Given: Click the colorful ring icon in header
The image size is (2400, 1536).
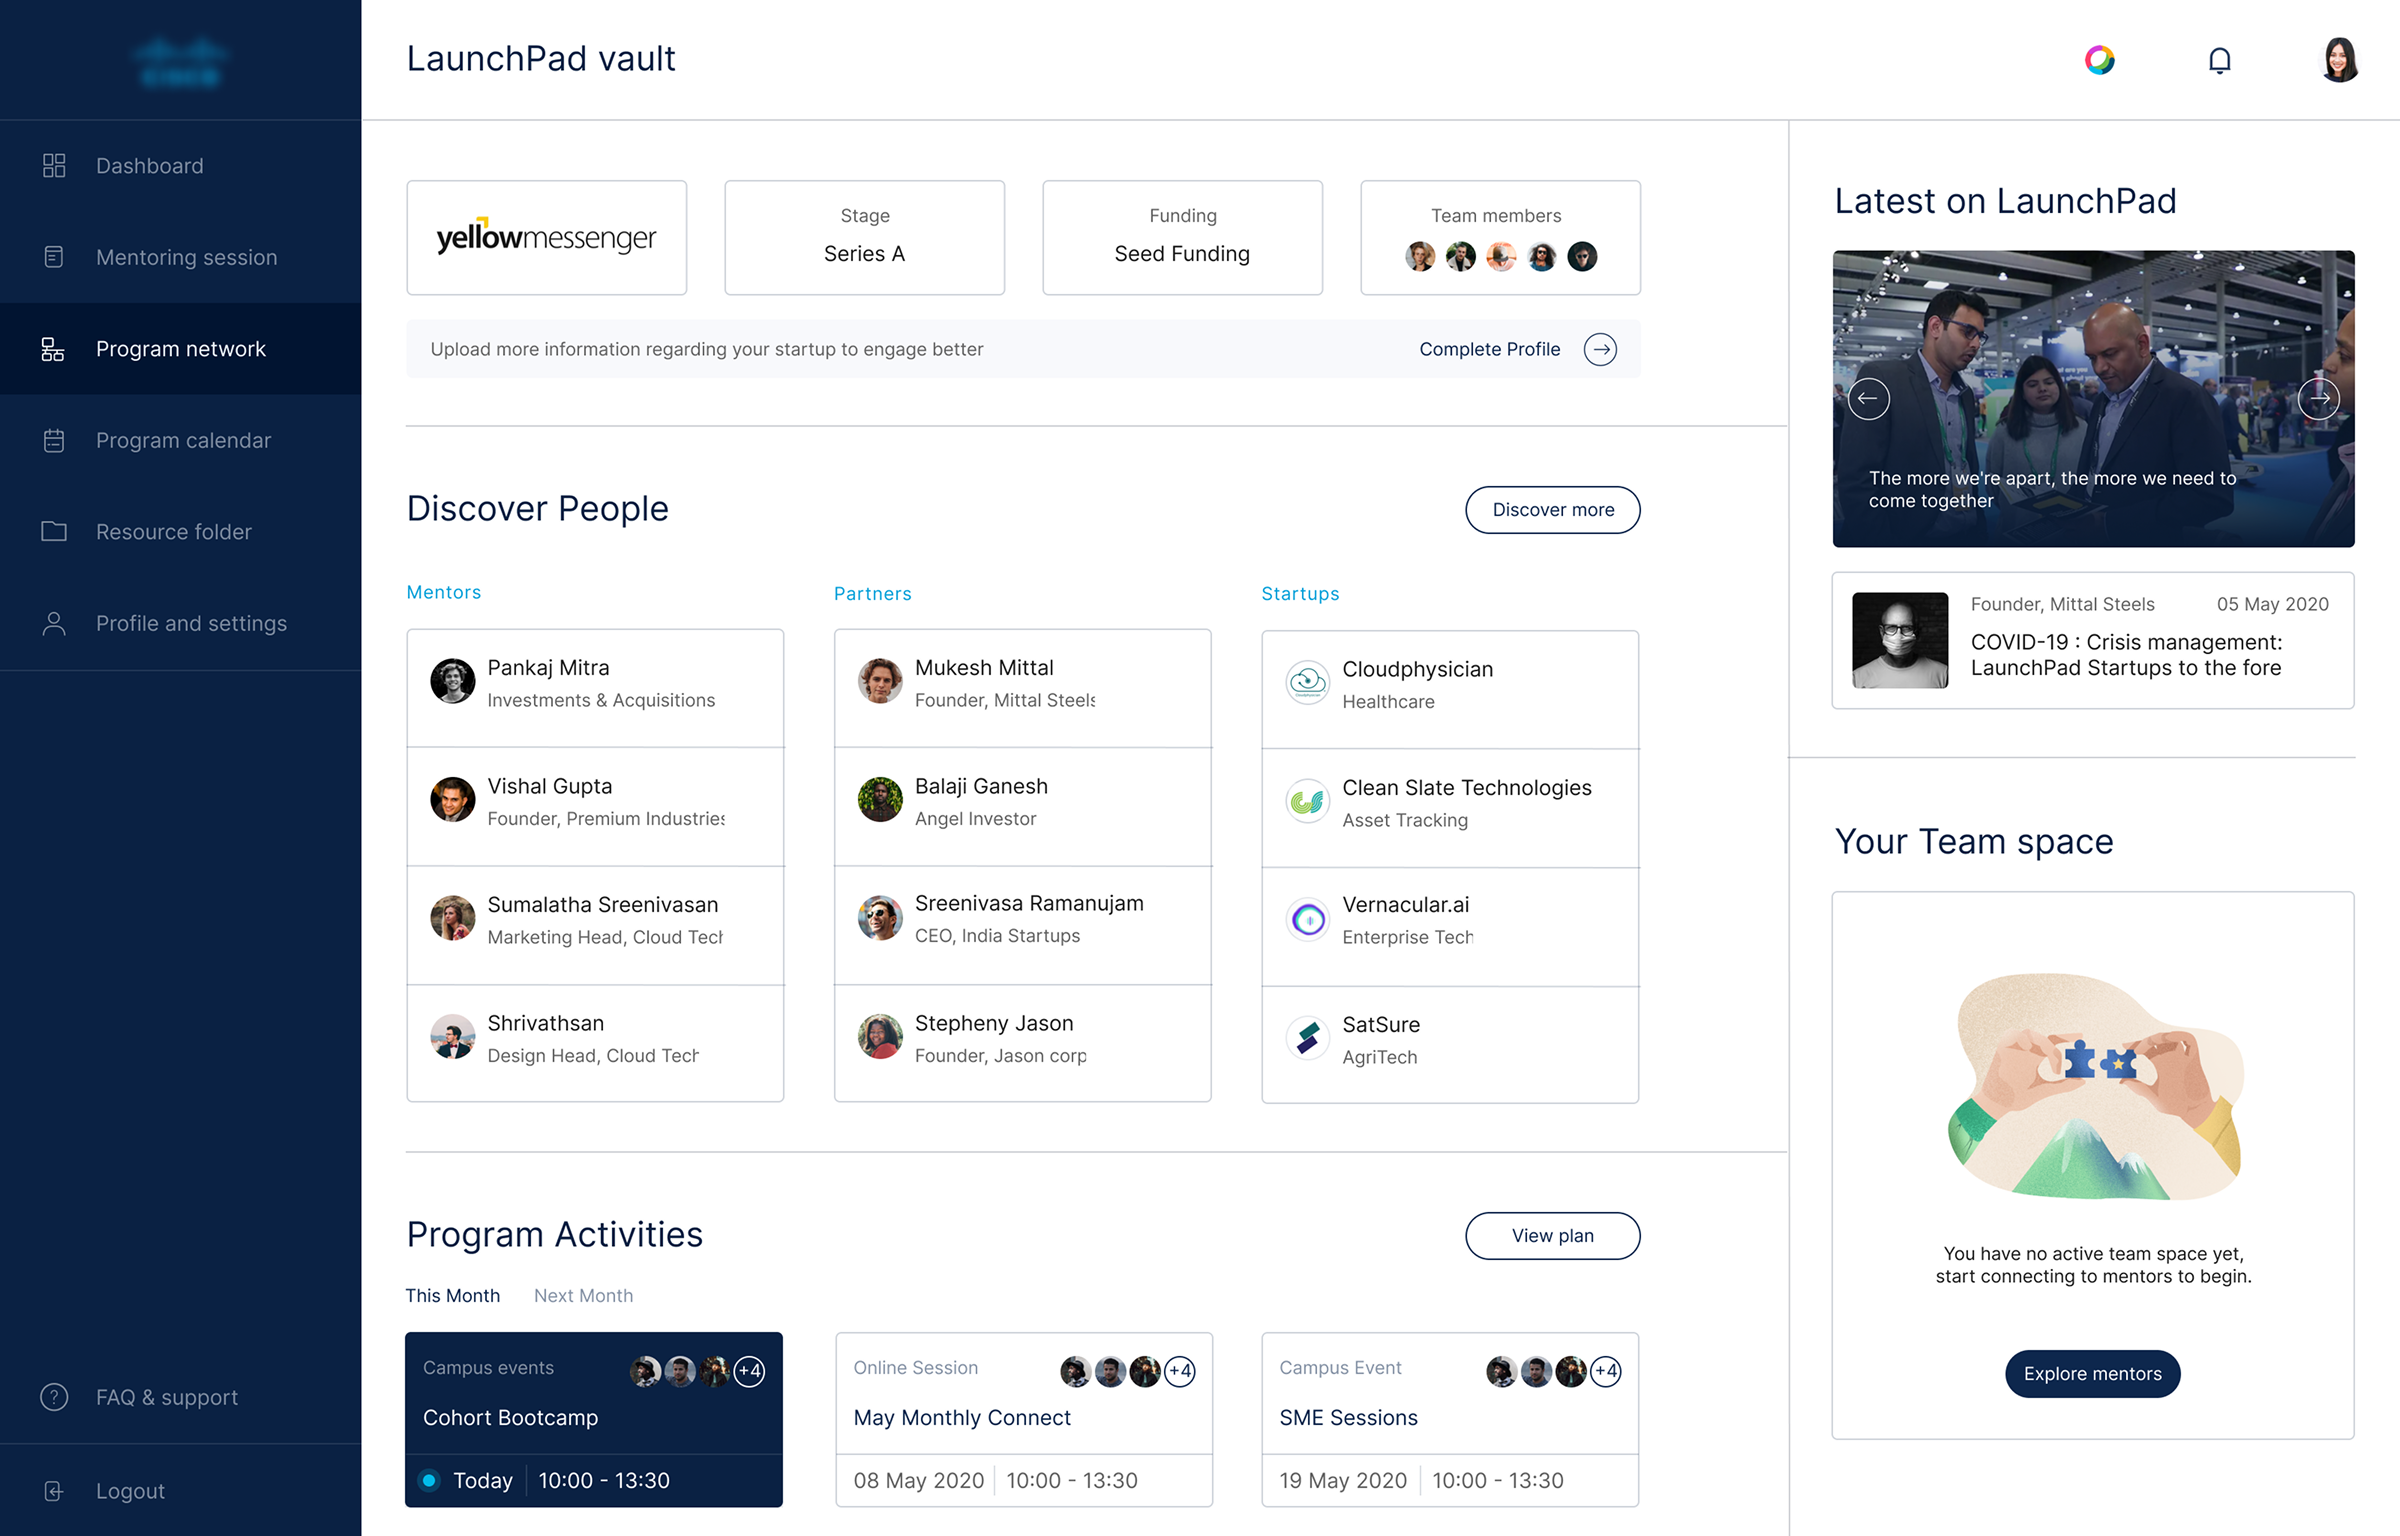Looking at the screenshot, I should pos(2100,60).
